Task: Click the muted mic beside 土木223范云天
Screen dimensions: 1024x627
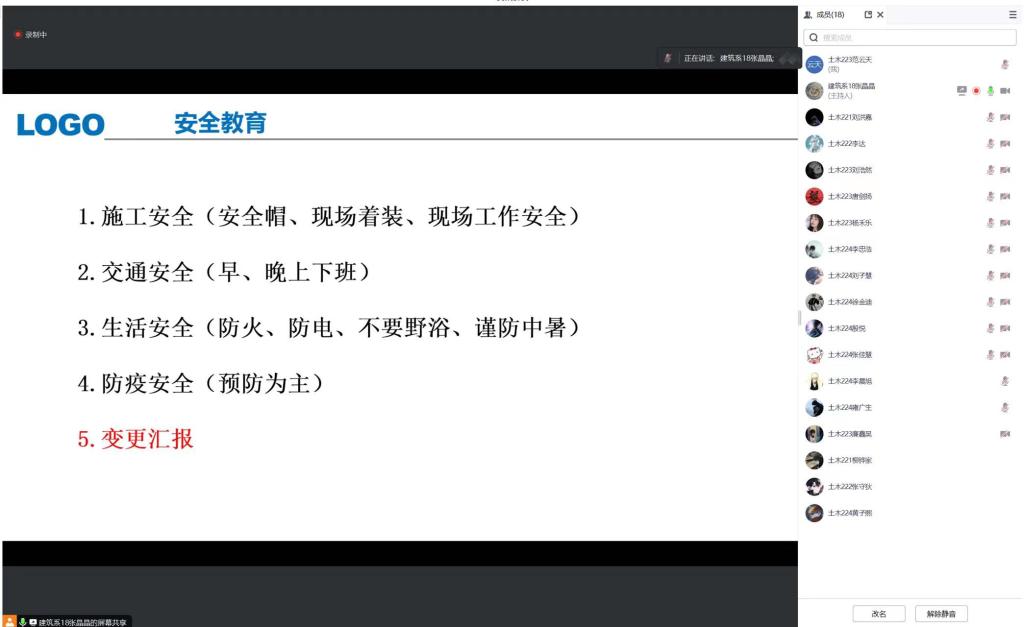Action: pos(1005,64)
